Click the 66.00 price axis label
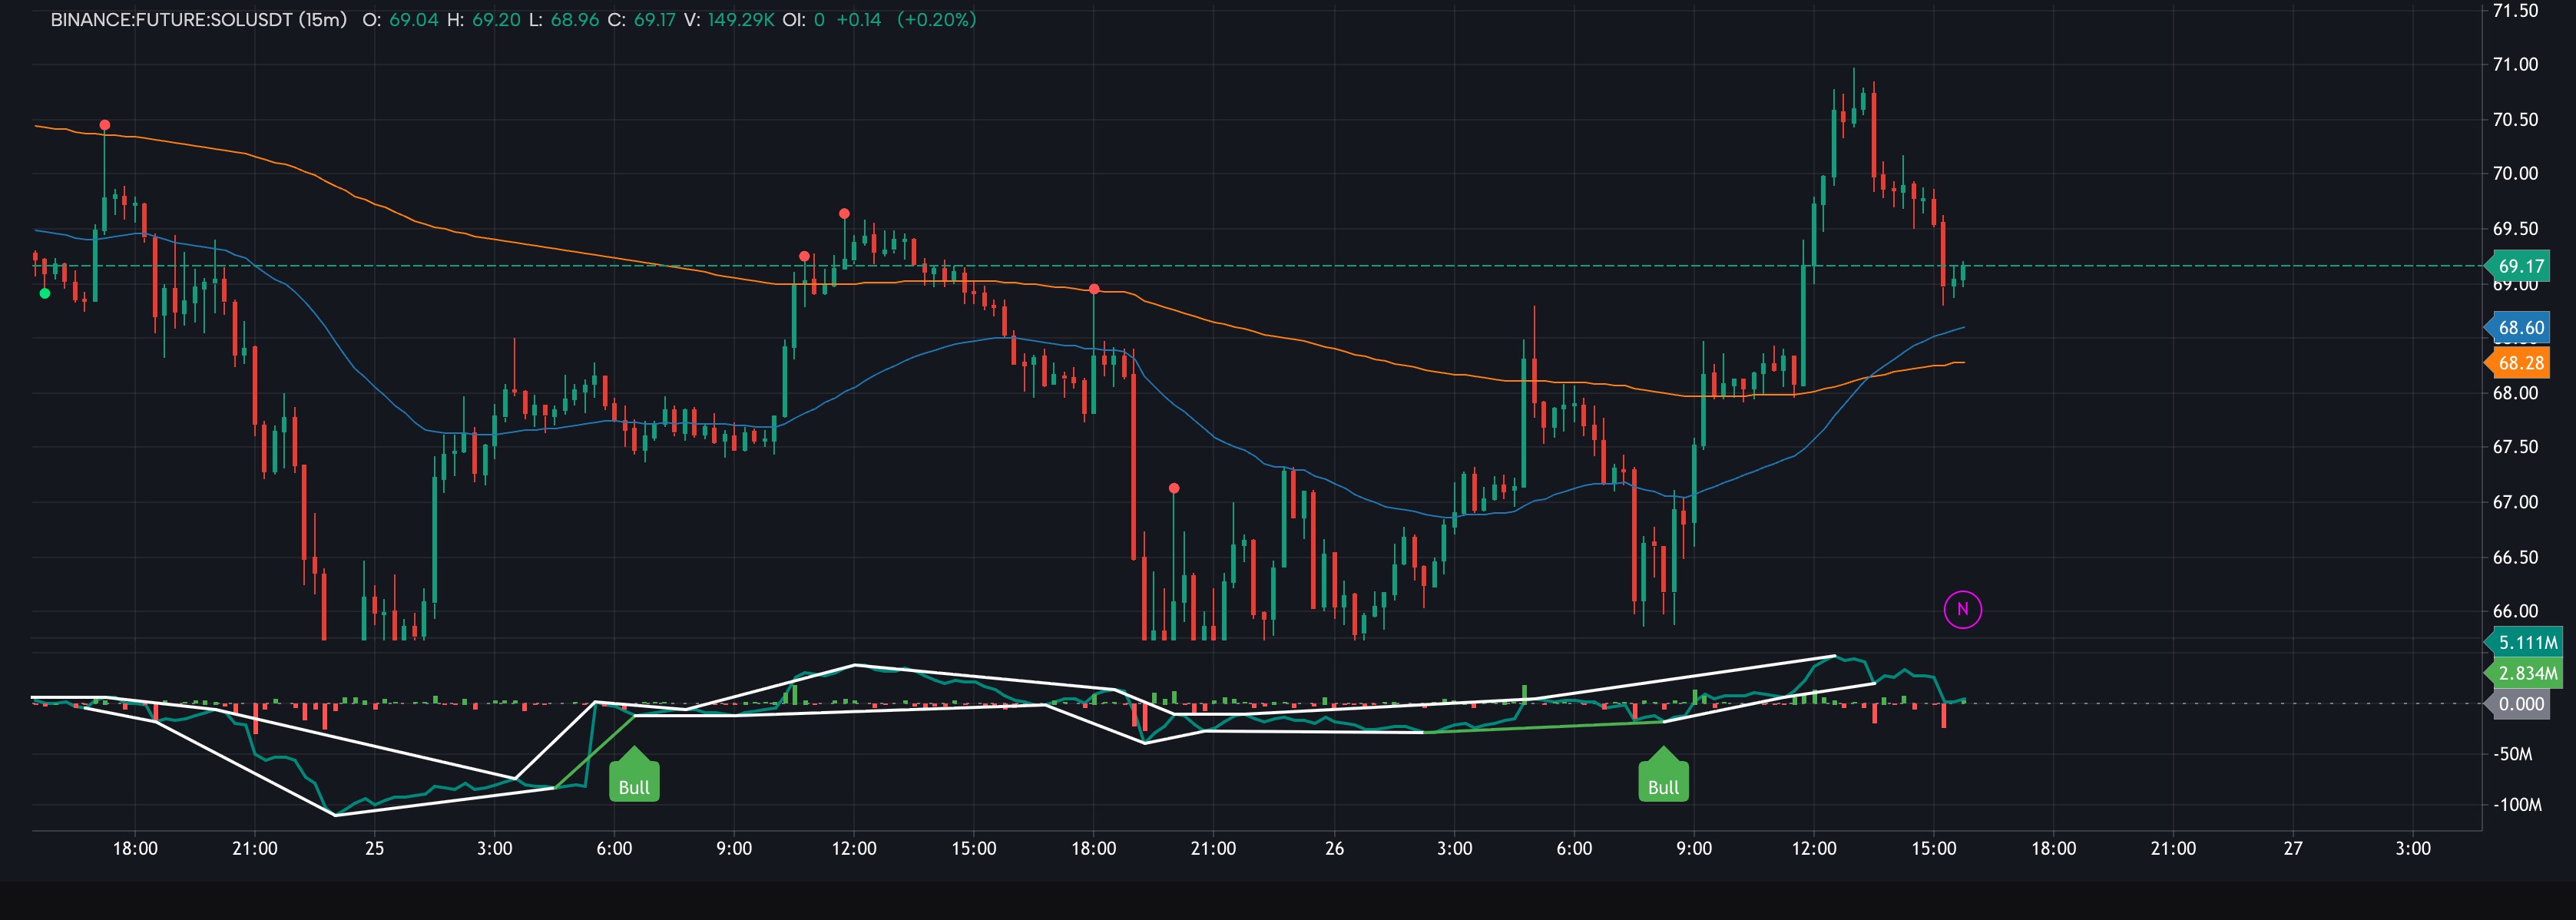The image size is (2576, 920). (2515, 611)
